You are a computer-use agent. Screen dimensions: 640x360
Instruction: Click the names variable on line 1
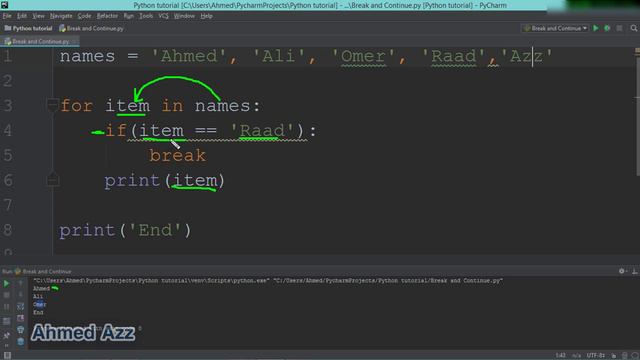coord(87,56)
